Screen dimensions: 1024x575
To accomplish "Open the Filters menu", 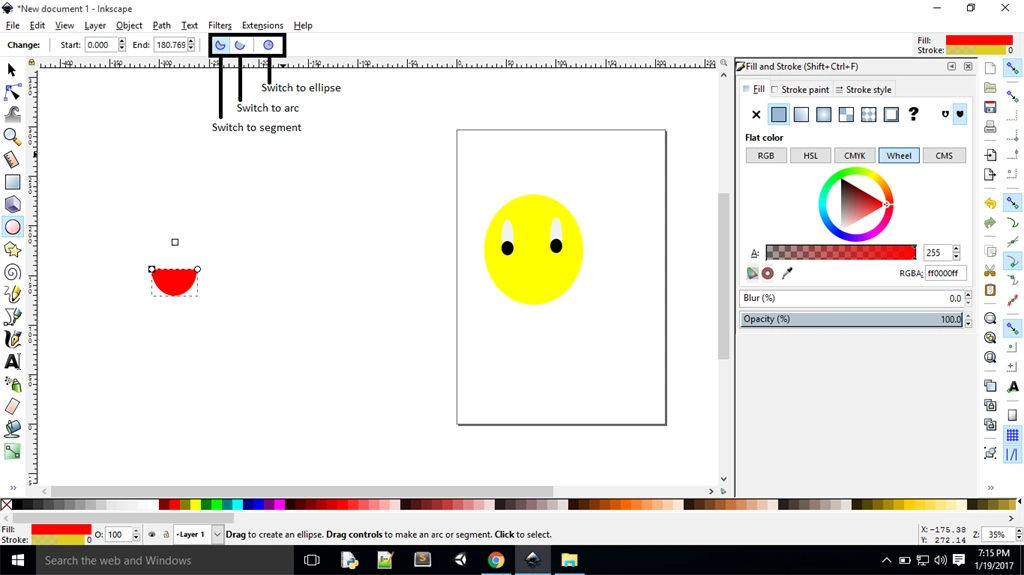I will coord(219,25).
